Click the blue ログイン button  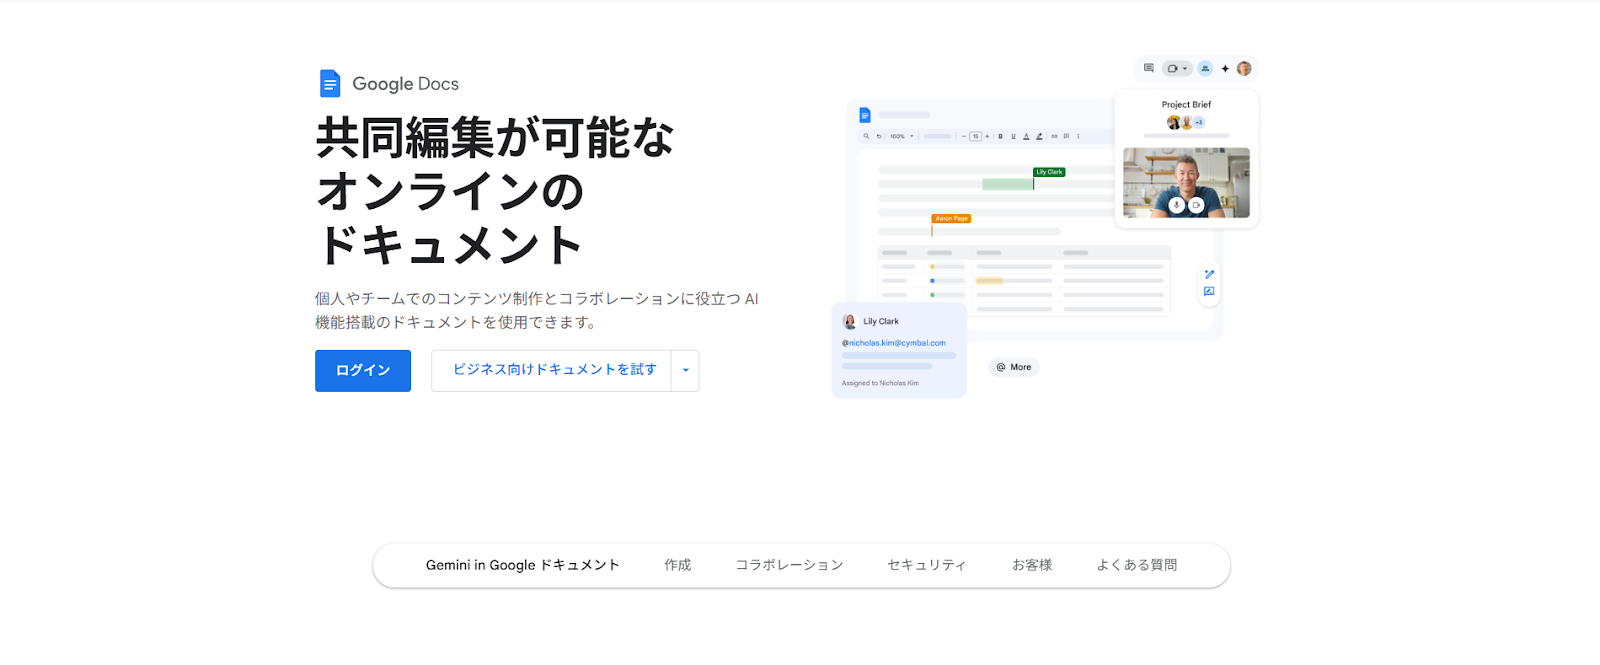click(x=363, y=371)
